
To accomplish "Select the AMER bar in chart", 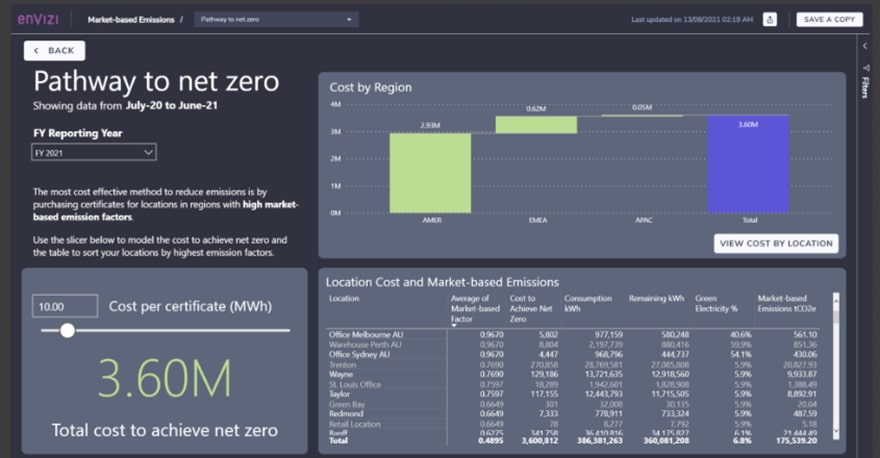I will (430, 172).
